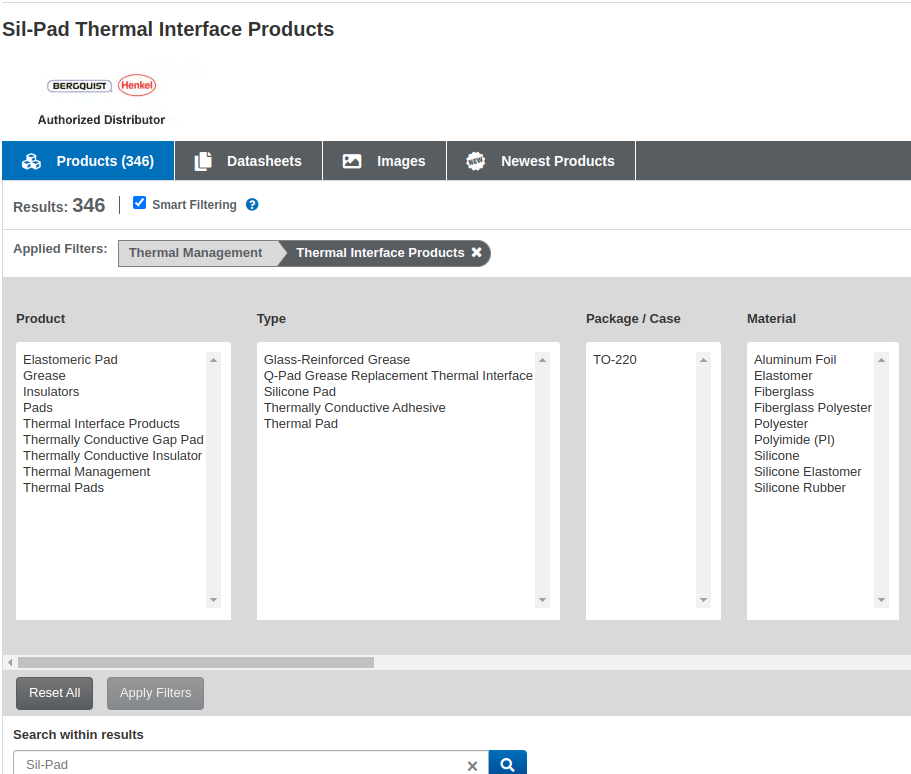Click the Apply Filters button
The height and width of the screenshot is (774, 911).
(155, 693)
